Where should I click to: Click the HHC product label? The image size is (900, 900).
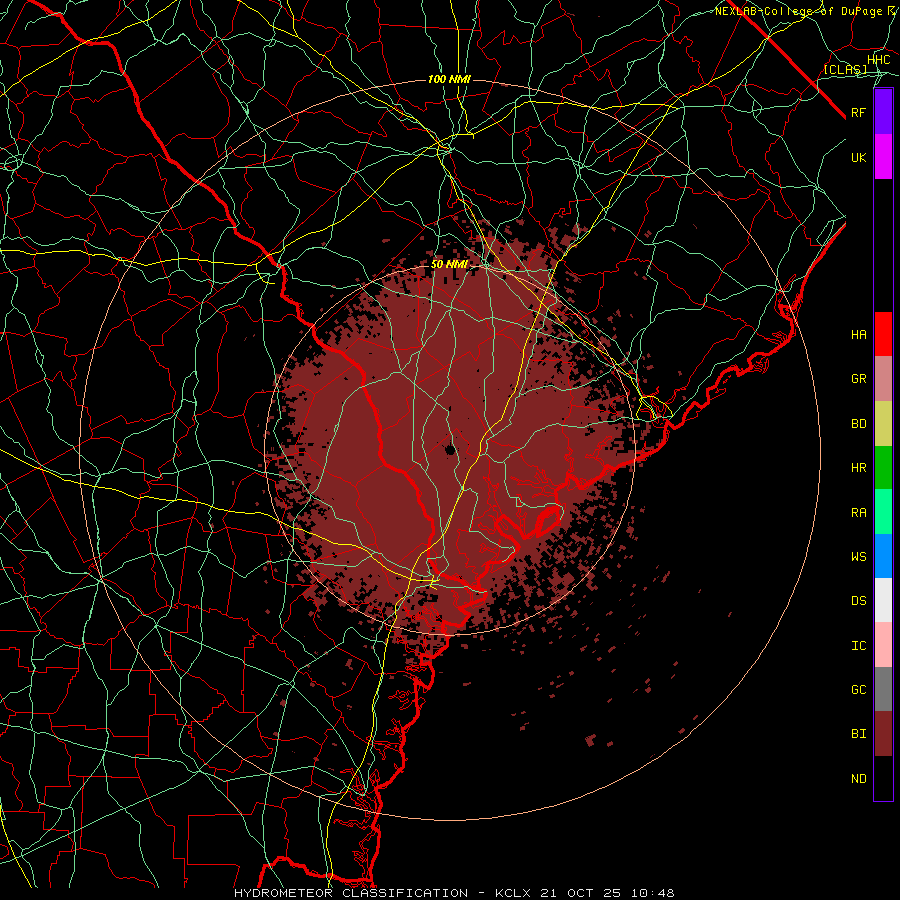[x=879, y=60]
